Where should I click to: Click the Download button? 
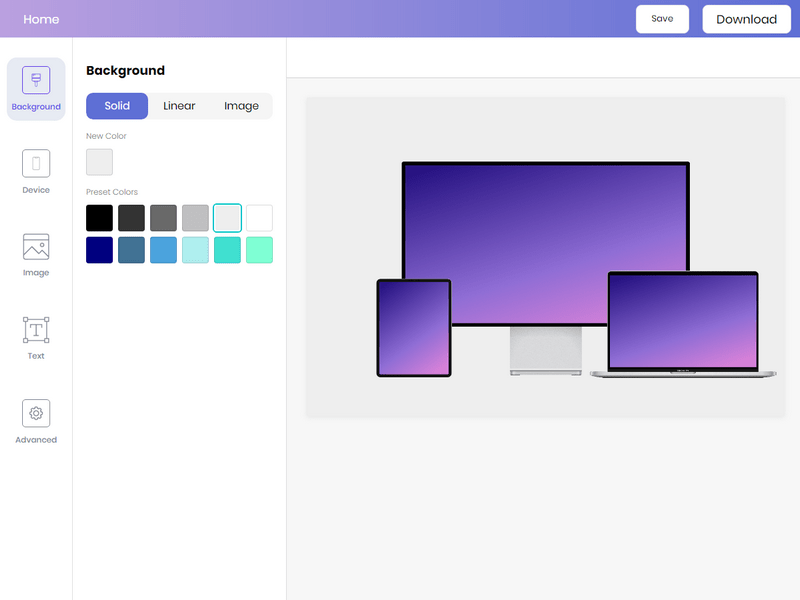tap(746, 19)
